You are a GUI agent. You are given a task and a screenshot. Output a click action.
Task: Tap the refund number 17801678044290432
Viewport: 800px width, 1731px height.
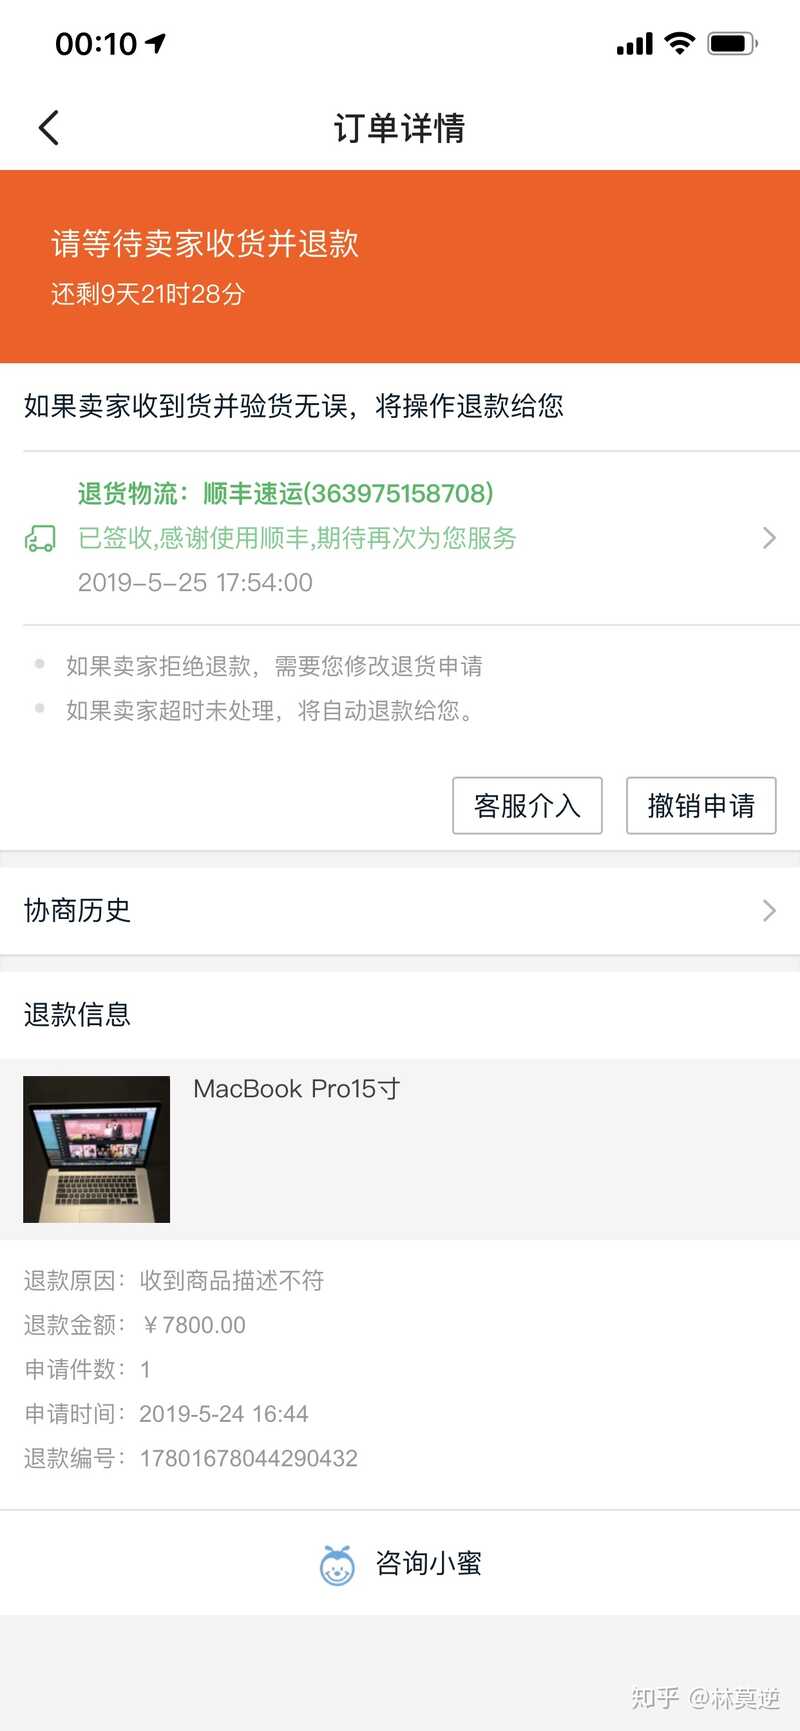[x=248, y=1458]
